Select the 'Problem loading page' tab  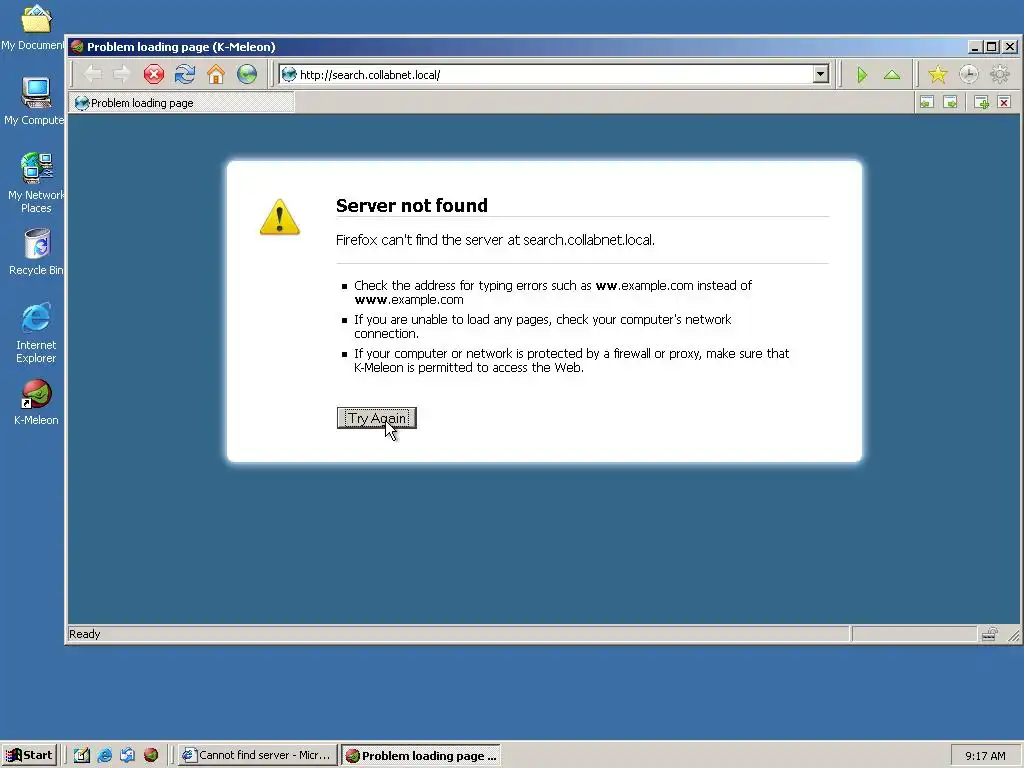click(x=182, y=103)
